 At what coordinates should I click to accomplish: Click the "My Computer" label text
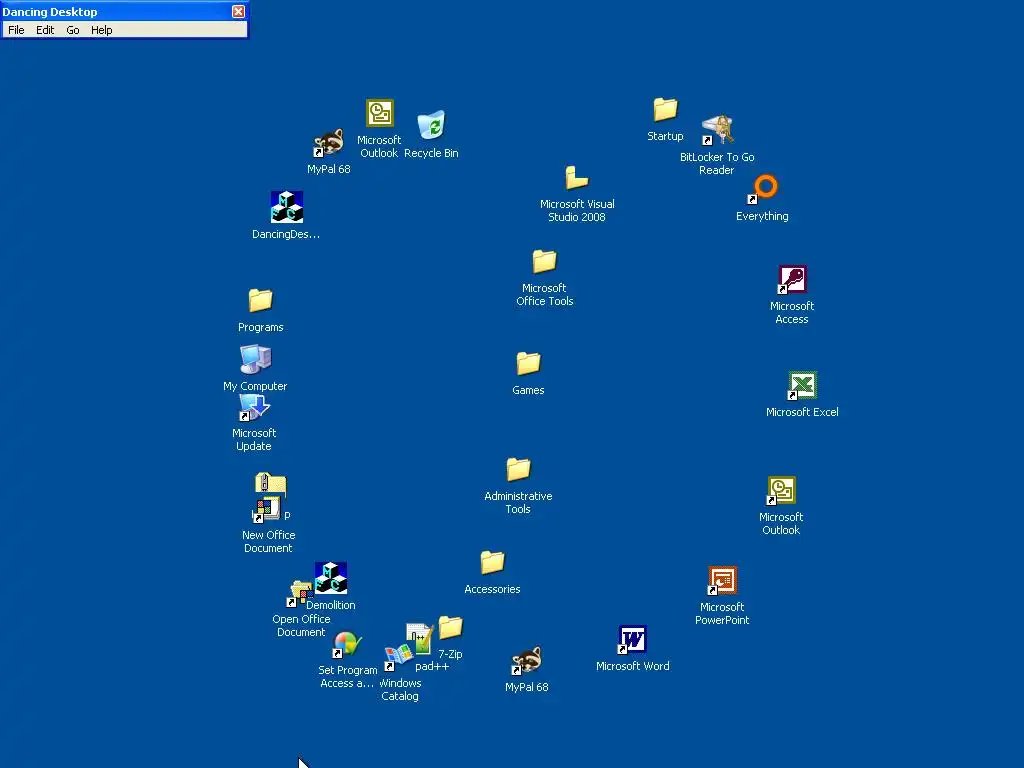click(255, 386)
